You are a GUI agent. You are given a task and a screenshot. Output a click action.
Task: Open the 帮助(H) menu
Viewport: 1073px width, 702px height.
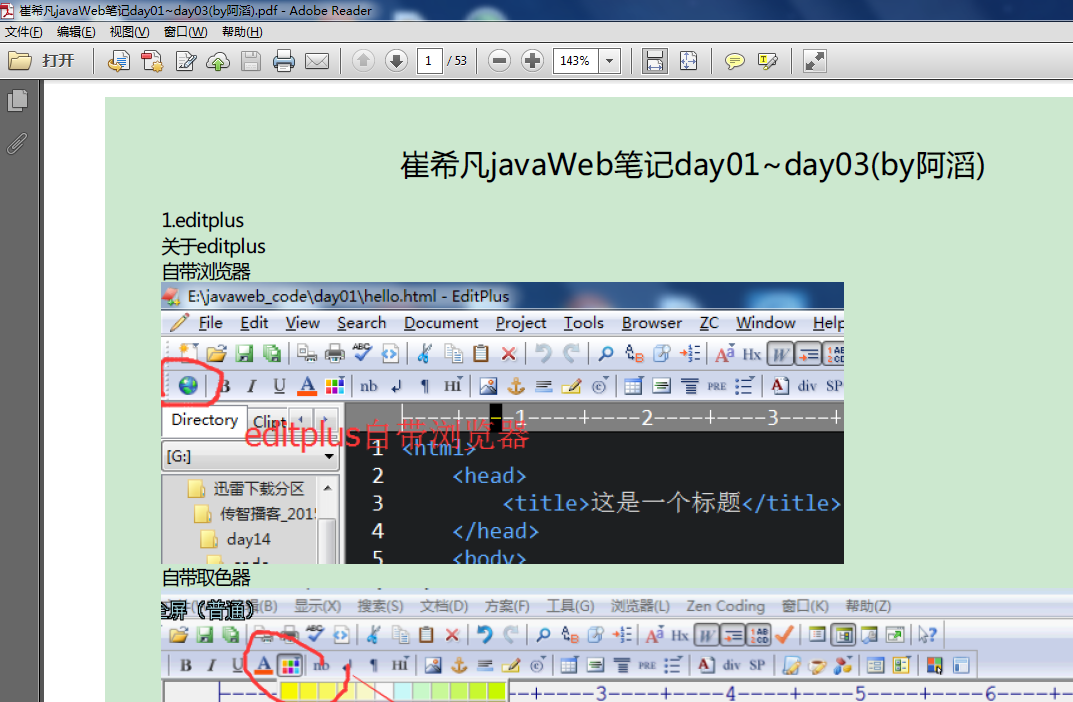(x=242, y=31)
